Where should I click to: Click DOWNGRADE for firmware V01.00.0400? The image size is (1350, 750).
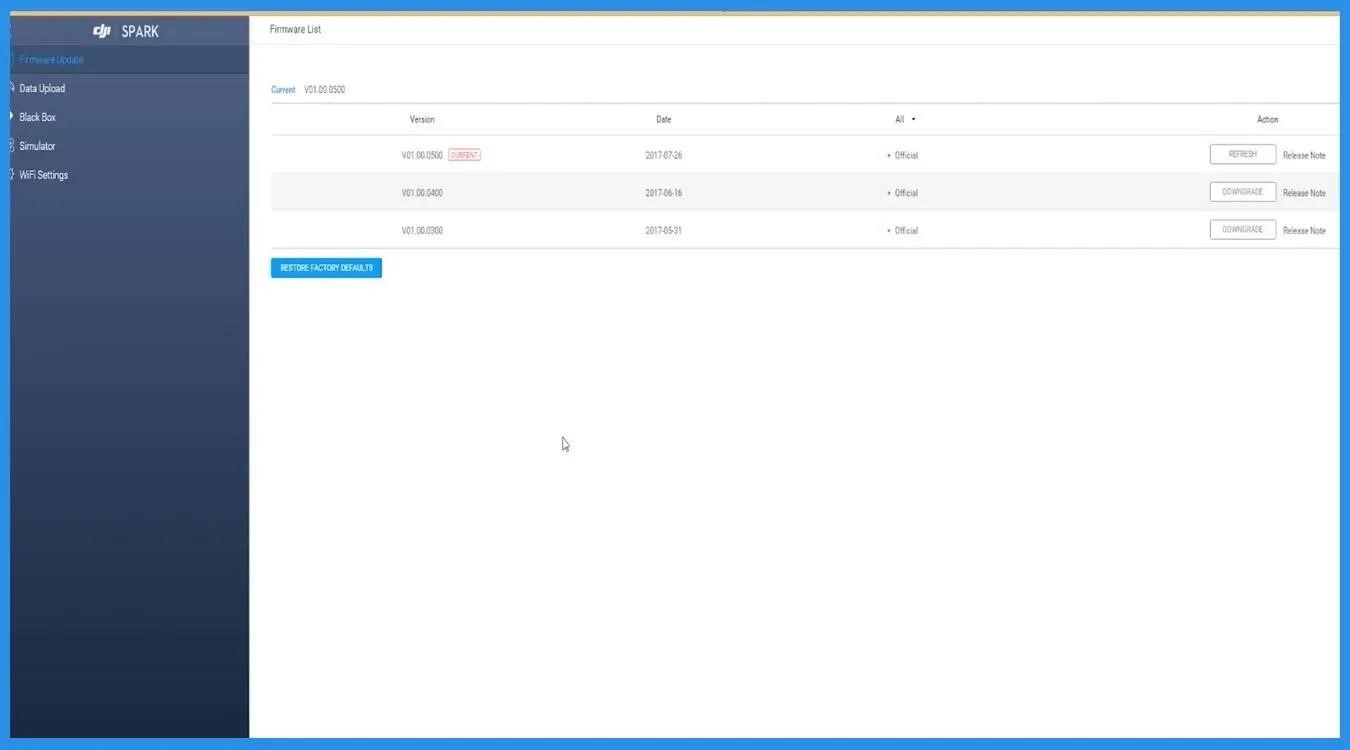(1243, 192)
